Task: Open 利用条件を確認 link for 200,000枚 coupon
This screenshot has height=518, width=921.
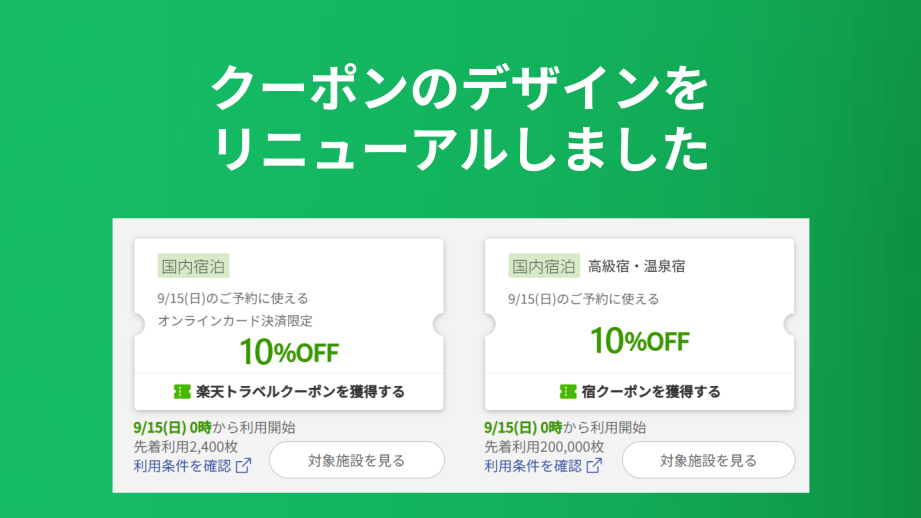Action: pyautogui.click(x=533, y=465)
